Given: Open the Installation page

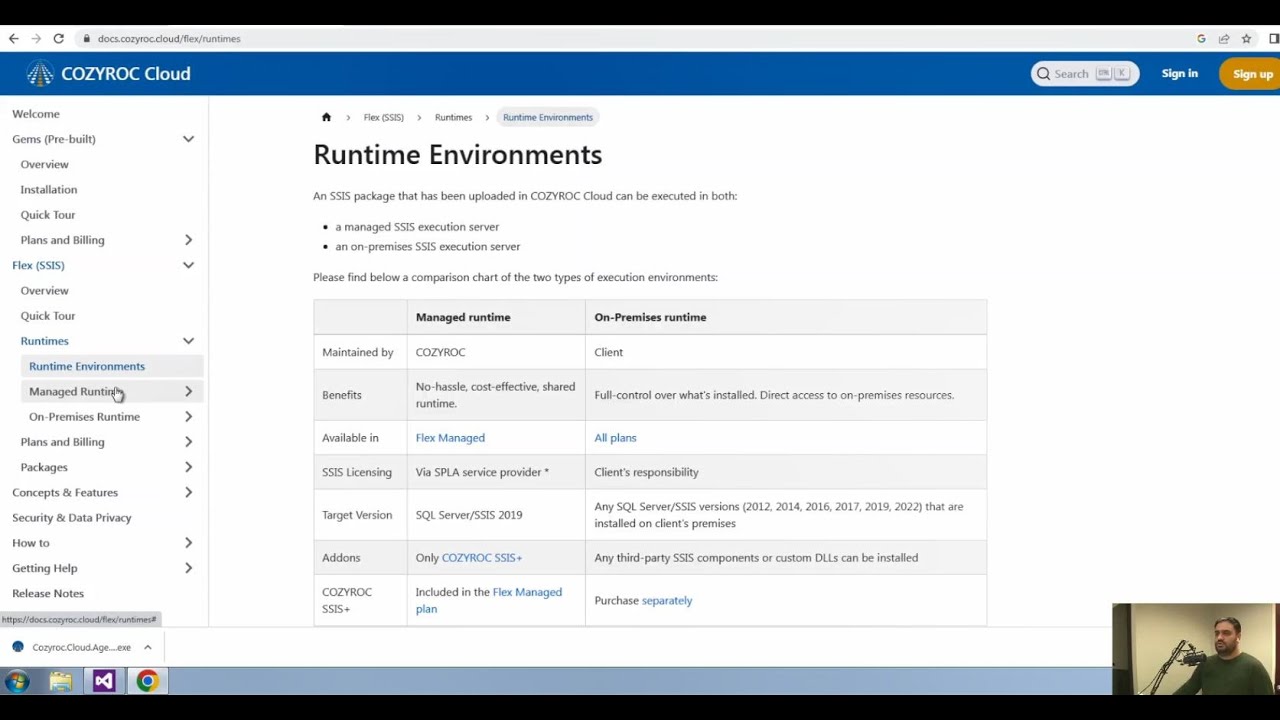Looking at the screenshot, I should 49,190.
